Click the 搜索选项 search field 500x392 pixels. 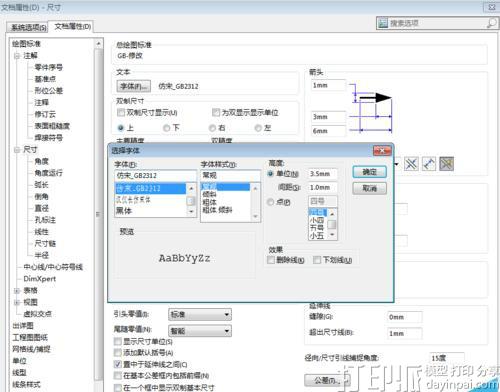click(x=437, y=23)
